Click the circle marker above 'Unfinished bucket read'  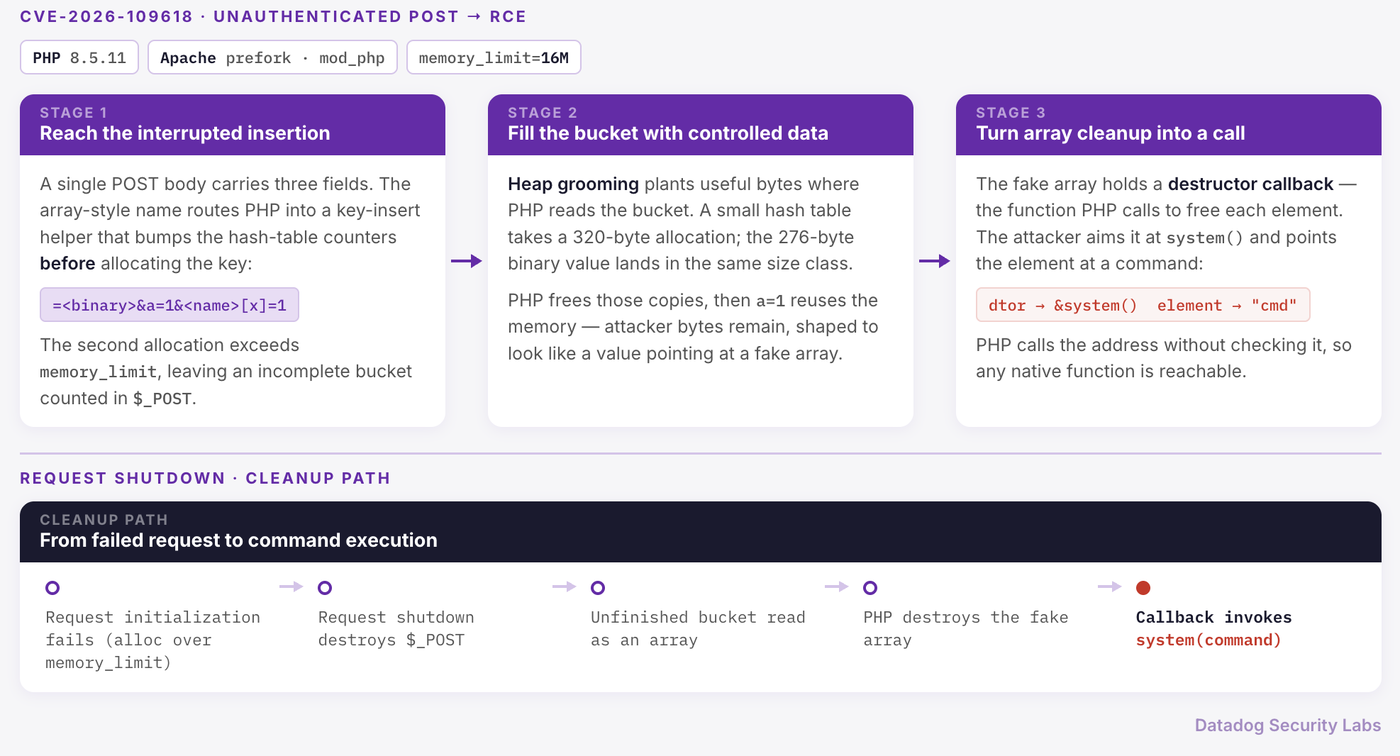tap(598, 588)
